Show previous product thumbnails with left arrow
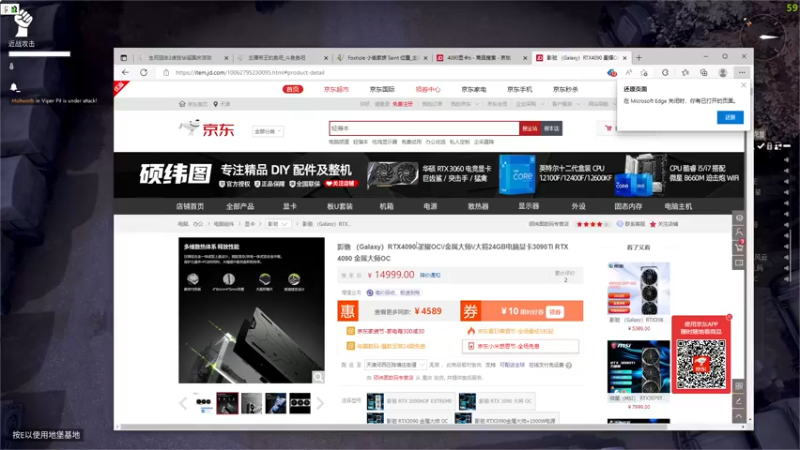800x450 pixels. (x=183, y=403)
